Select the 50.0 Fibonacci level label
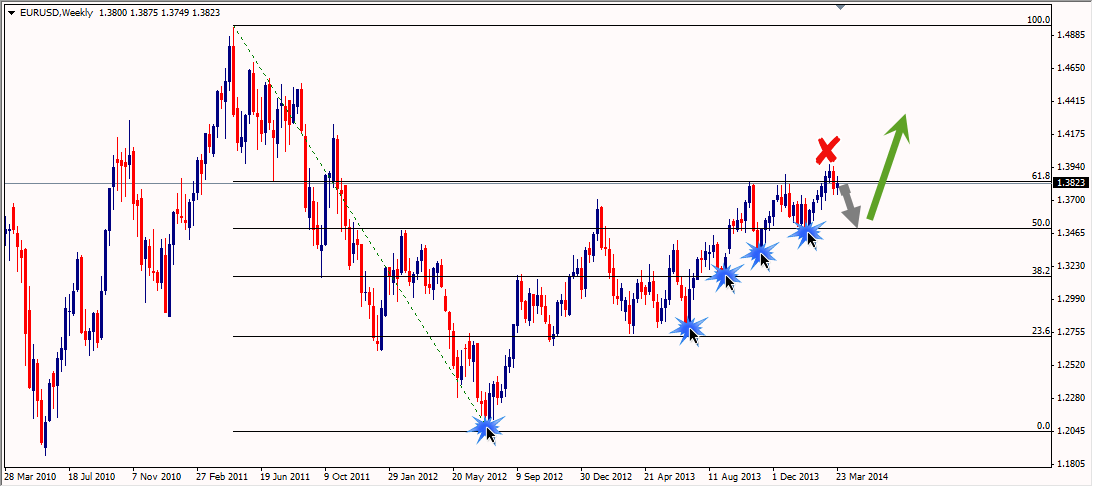Screen dimensions: 1093x487 pos(1040,223)
